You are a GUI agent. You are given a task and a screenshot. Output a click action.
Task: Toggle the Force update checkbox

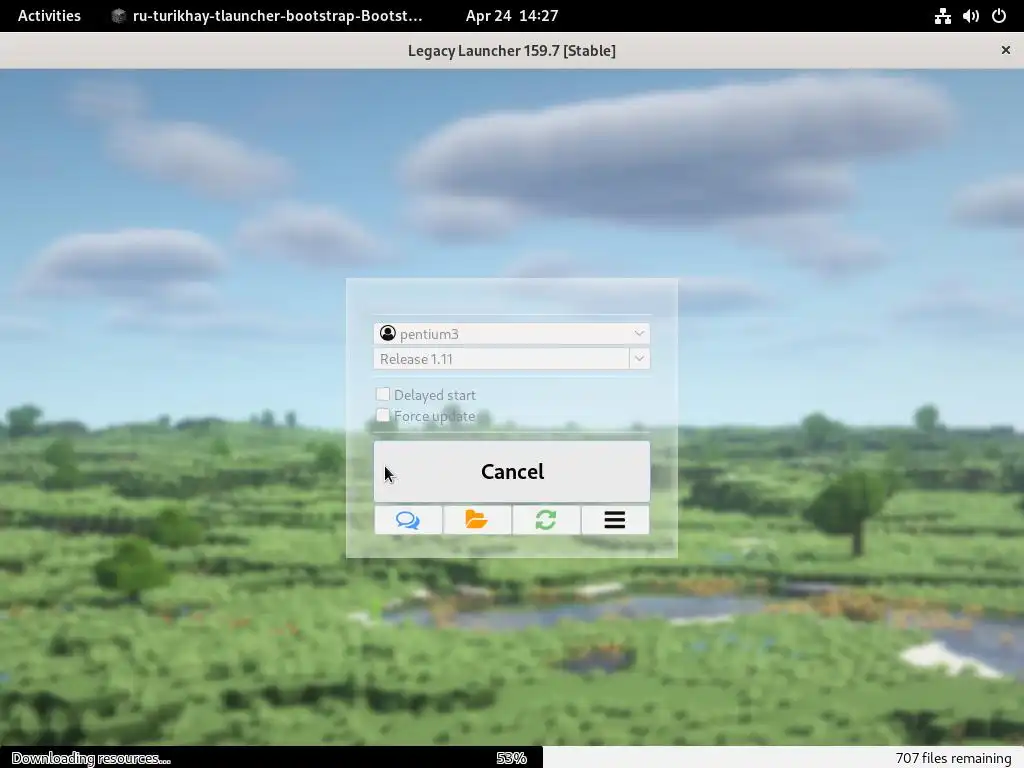coord(383,415)
